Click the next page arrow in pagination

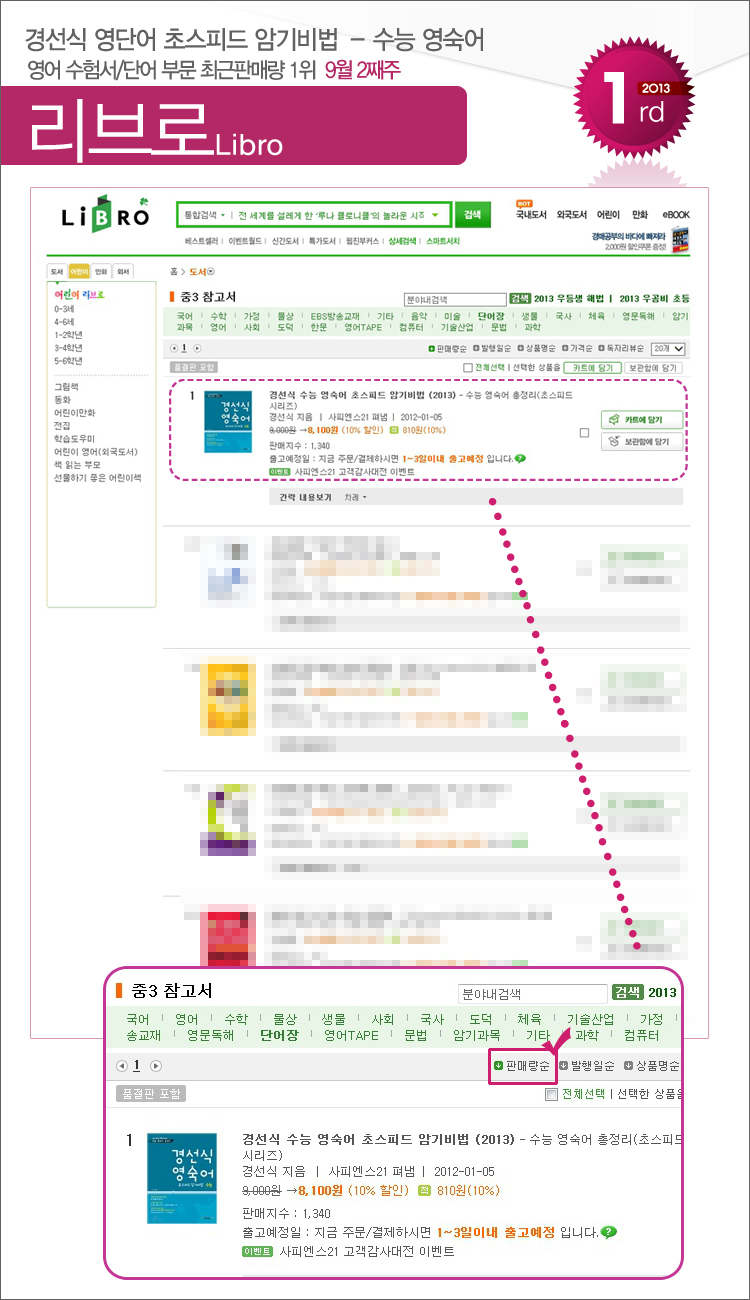[x=197, y=348]
